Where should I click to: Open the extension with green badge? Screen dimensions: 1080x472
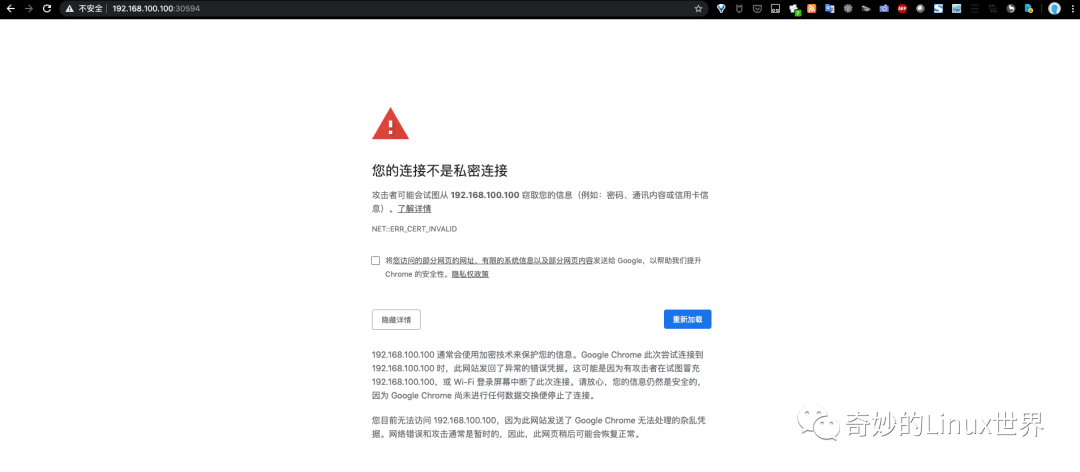[x=794, y=10]
